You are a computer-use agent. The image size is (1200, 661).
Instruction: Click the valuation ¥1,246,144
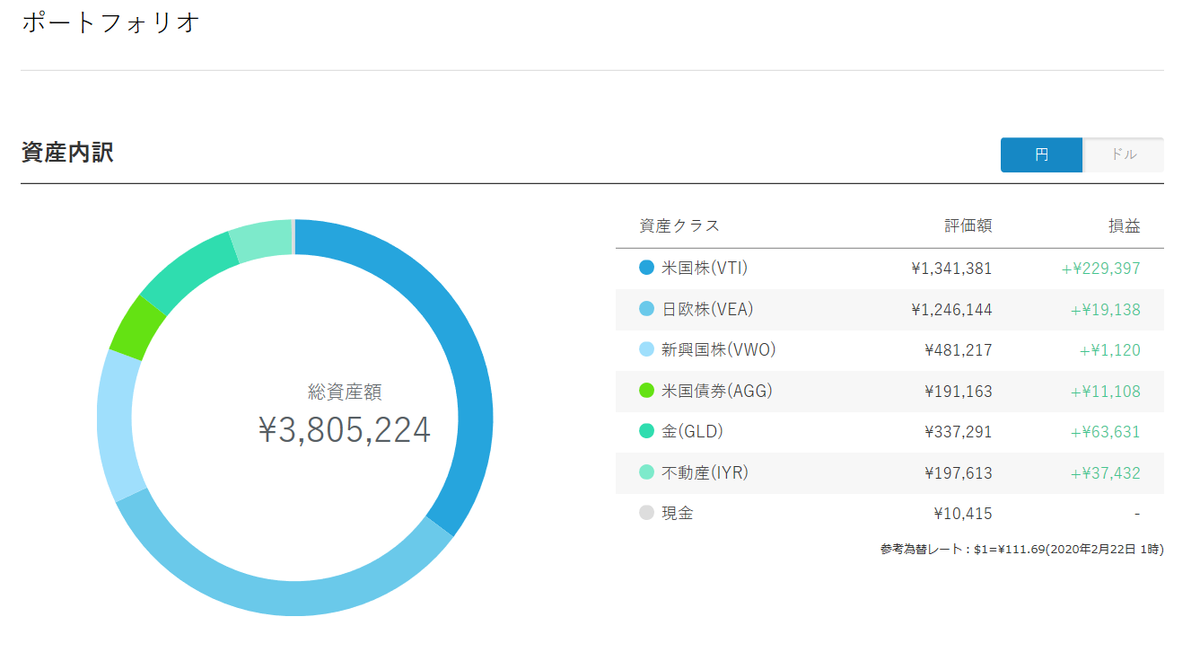click(x=951, y=309)
